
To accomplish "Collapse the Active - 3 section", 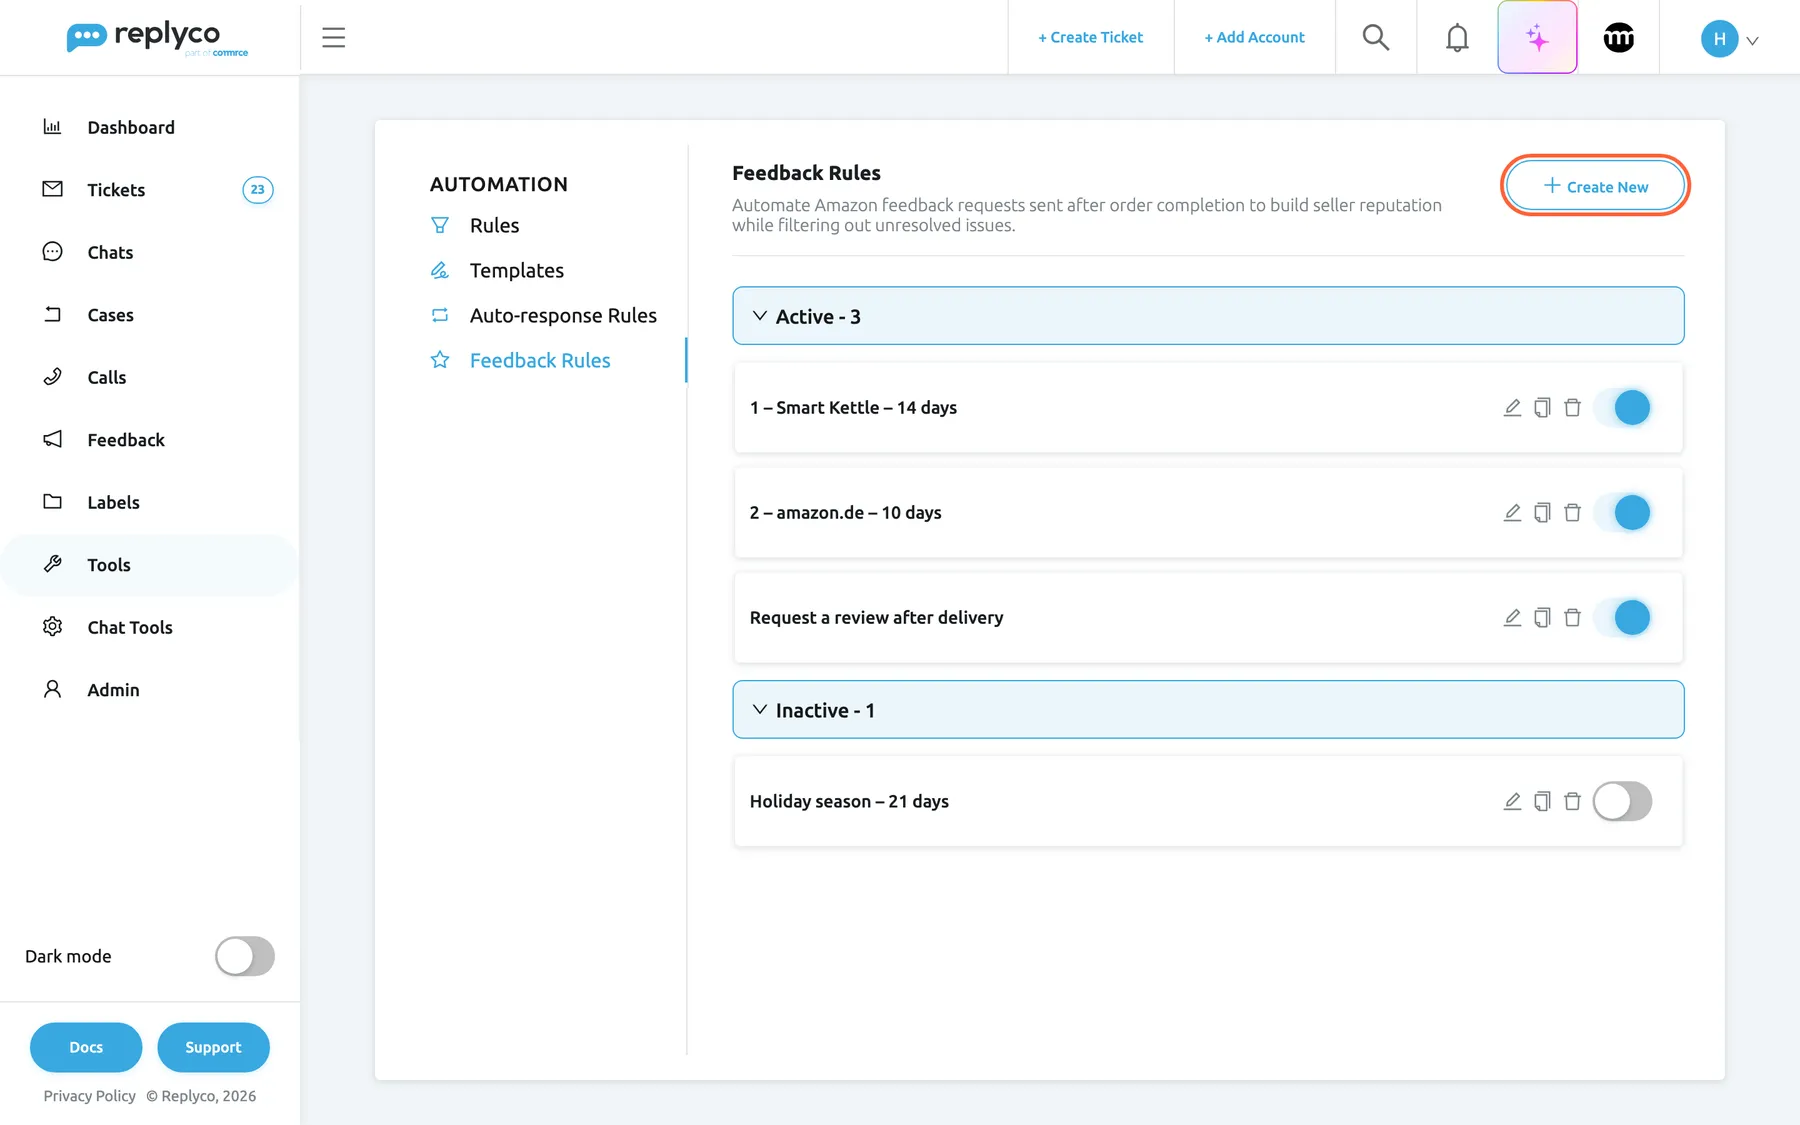I will click(x=1208, y=316).
